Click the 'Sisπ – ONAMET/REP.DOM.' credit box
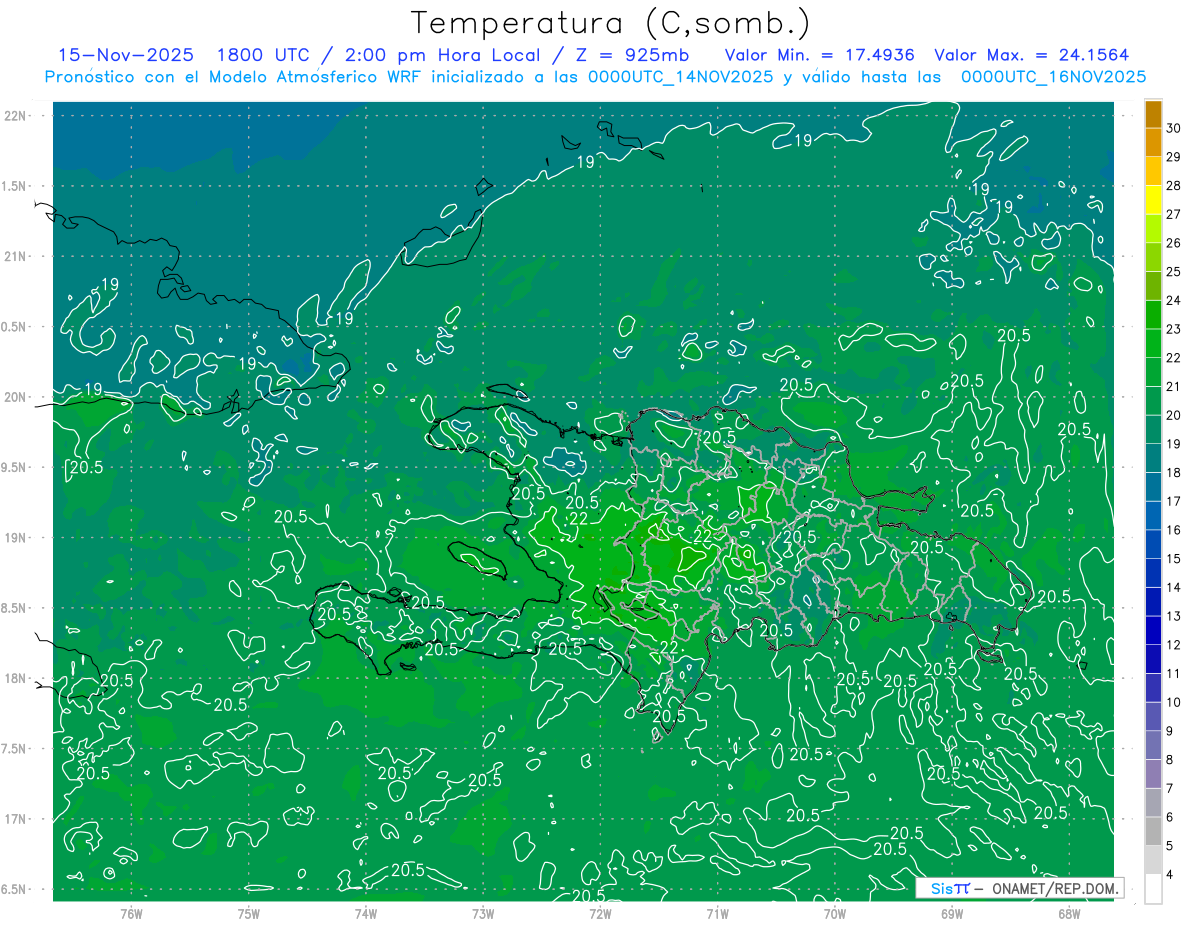The width and height of the screenshot is (1200, 927). [x=1020, y=888]
